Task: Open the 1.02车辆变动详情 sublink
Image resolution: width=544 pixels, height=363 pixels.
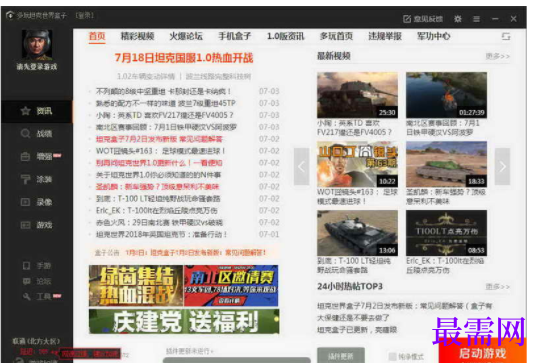Action: coord(146,76)
